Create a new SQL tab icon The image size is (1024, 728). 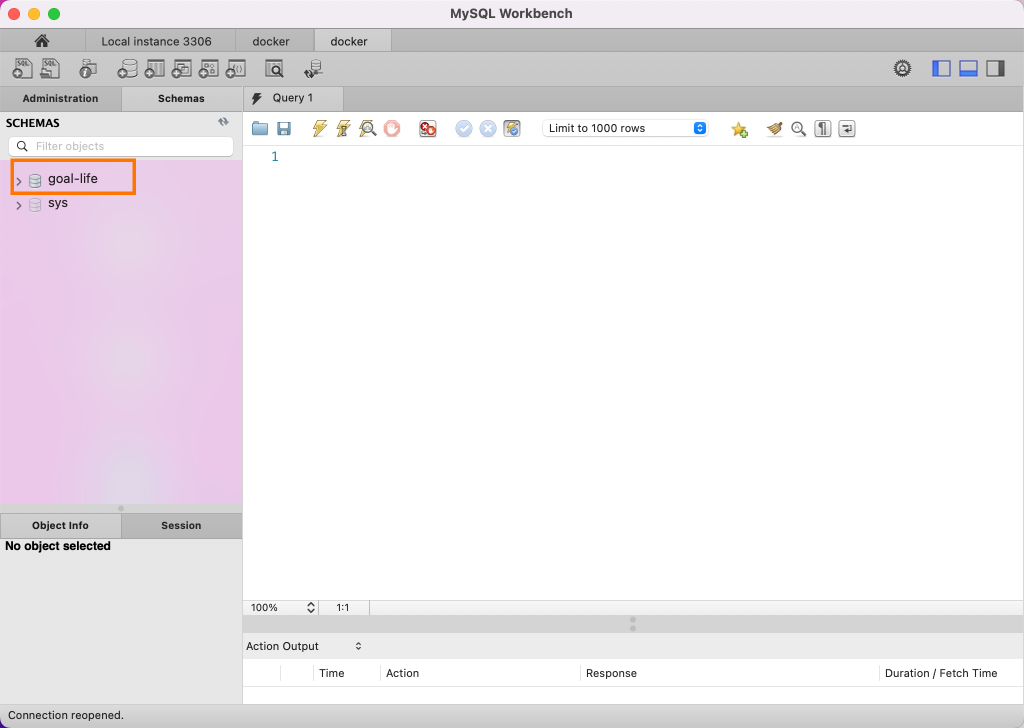click(x=23, y=69)
